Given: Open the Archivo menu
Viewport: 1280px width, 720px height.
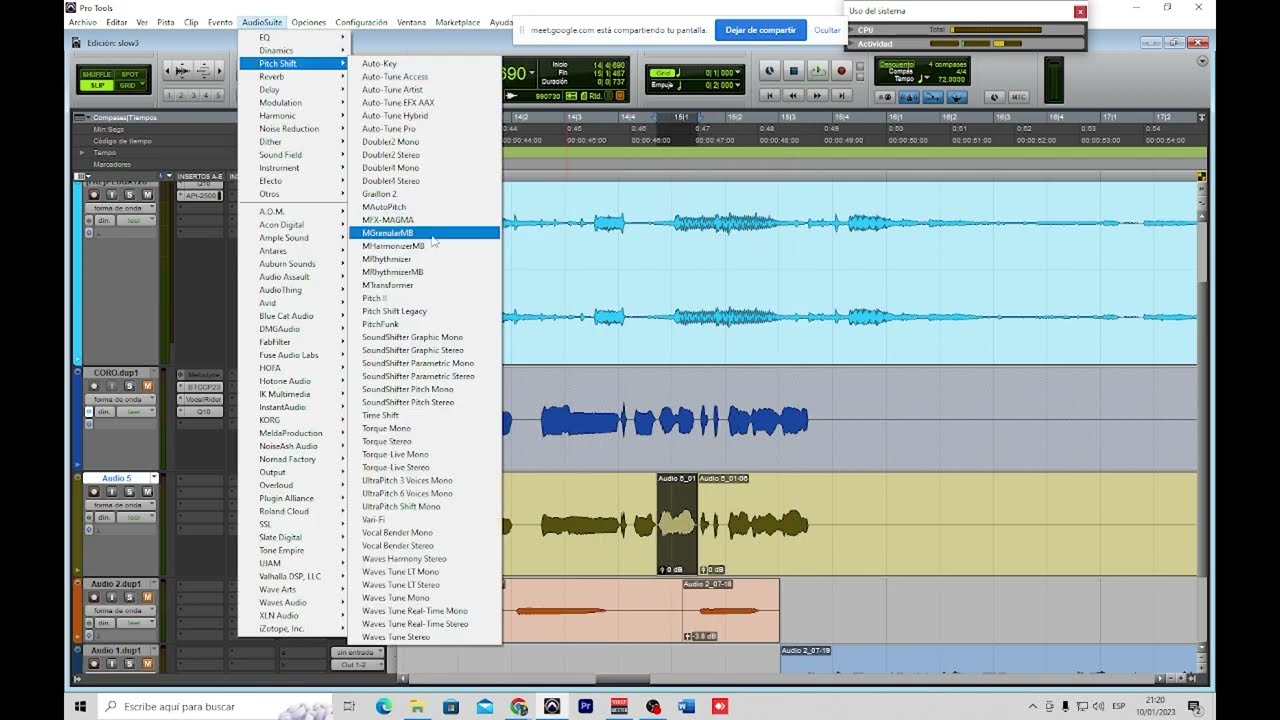Looking at the screenshot, I should (83, 22).
